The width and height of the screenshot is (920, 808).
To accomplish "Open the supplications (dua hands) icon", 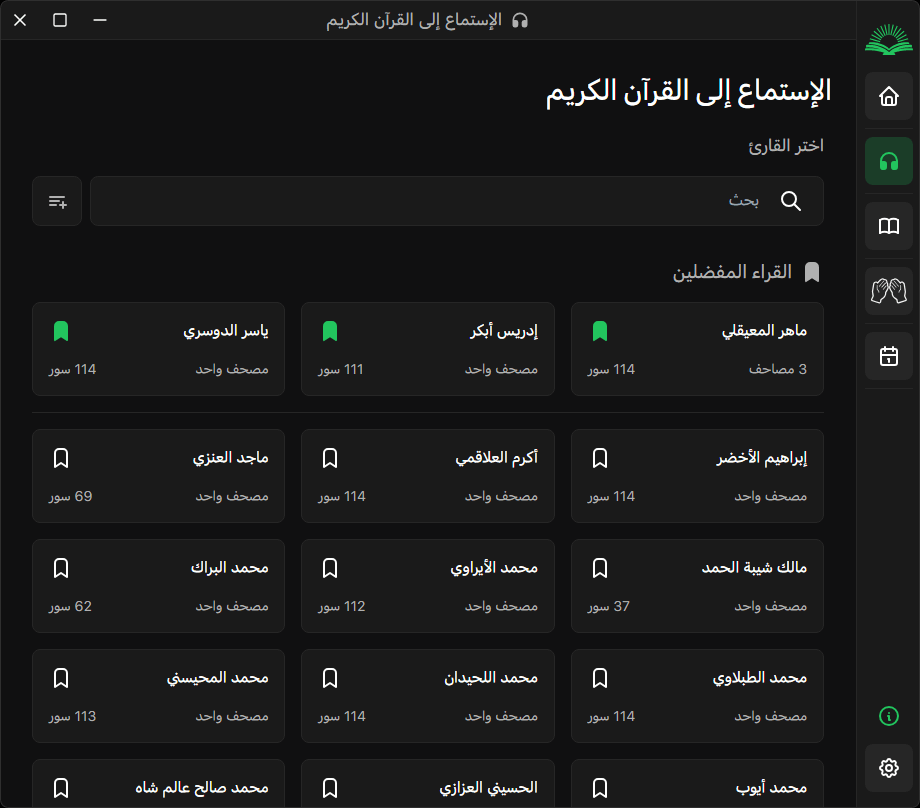I will point(887,291).
